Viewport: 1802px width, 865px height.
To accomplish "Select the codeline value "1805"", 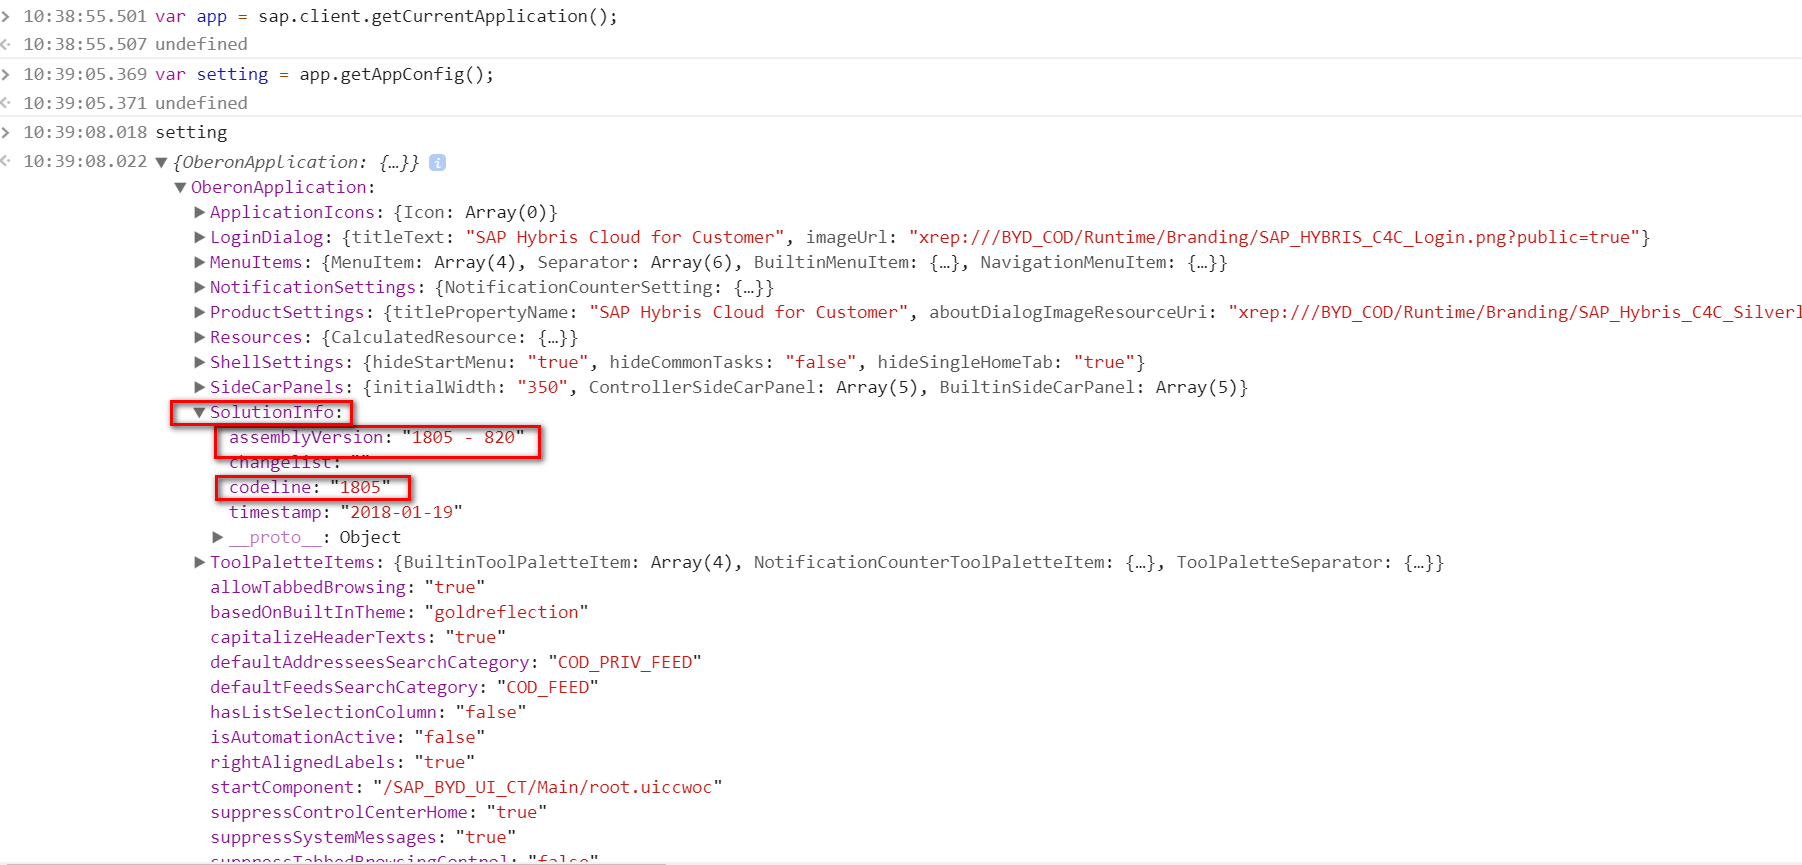I will pos(360,487).
